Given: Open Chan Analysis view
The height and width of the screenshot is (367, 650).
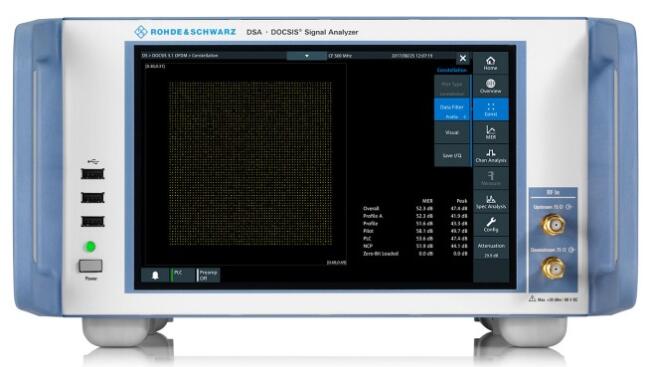Looking at the screenshot, I should [490, 156].
